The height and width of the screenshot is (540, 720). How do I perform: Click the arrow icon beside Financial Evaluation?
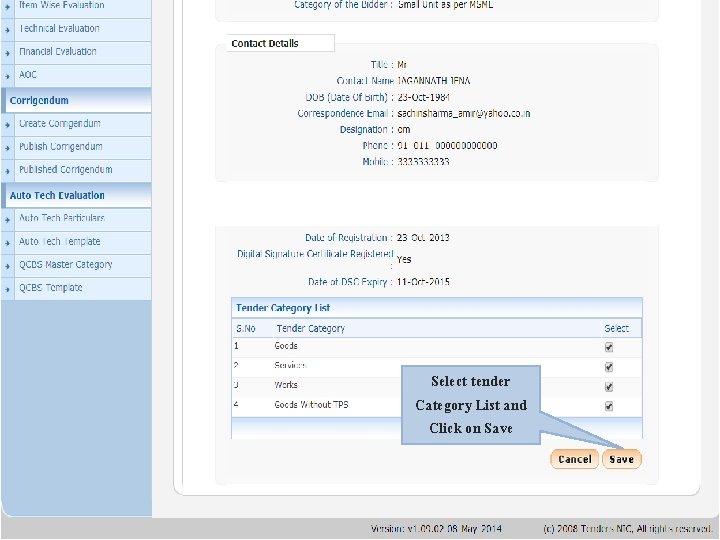point(7,53)
